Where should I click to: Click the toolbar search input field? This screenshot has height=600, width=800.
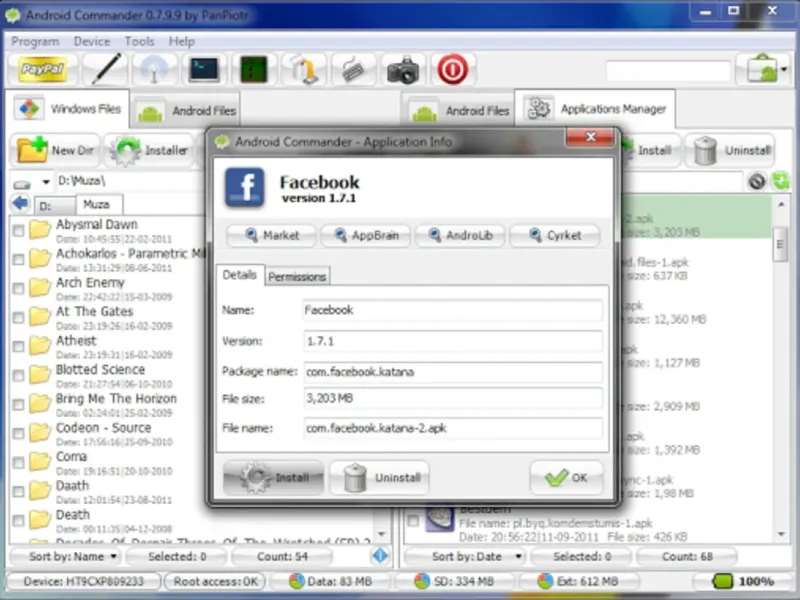pos(668,70)
